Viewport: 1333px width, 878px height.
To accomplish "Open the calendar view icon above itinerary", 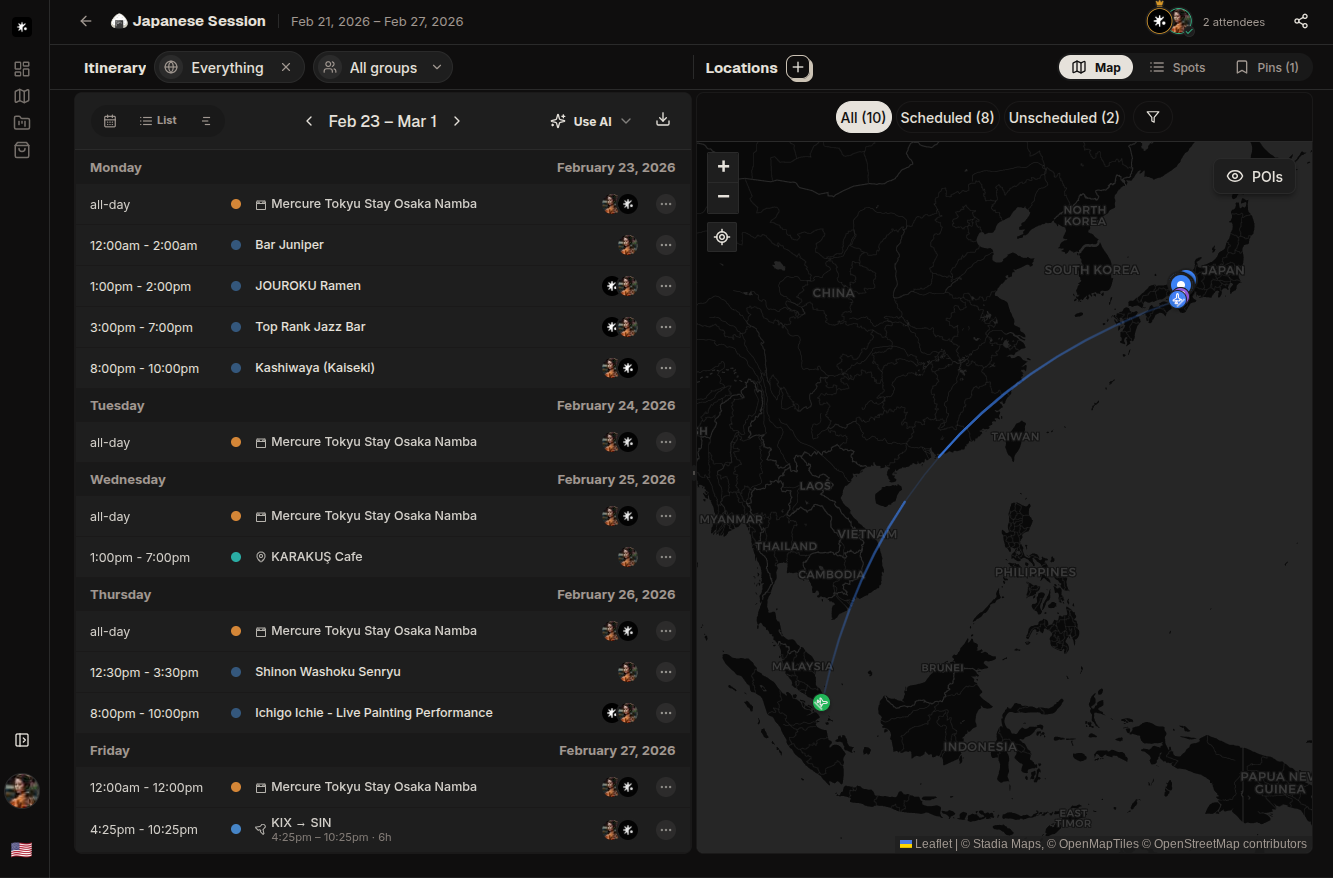I will click(x=110, y=120).
